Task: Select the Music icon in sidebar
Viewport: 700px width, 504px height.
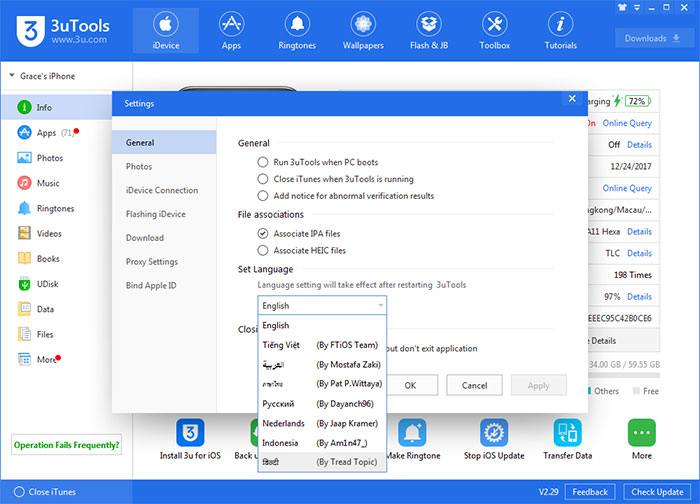Action: pyautogui.click(x=24, y=183)
